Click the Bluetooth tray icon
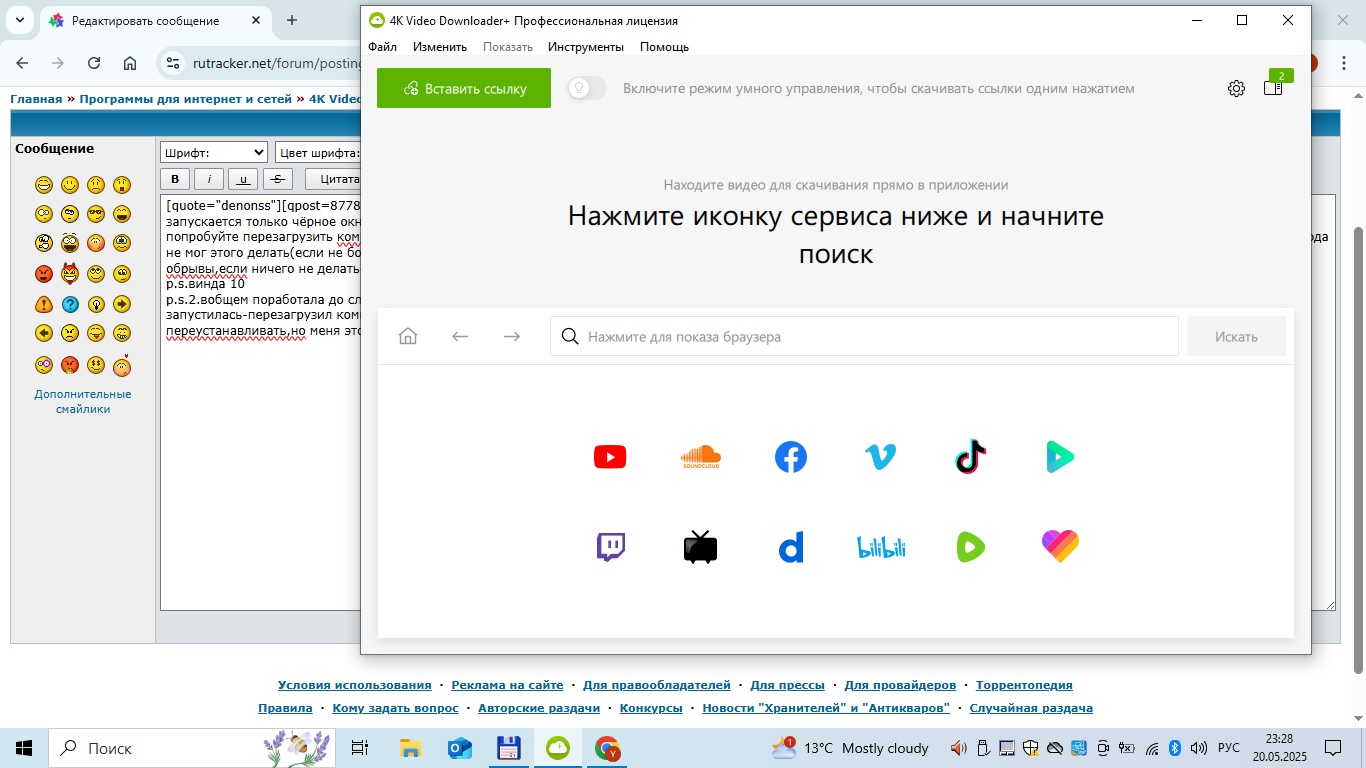The width and height of the screenshot is (1366, 768). coord(1175,747)
